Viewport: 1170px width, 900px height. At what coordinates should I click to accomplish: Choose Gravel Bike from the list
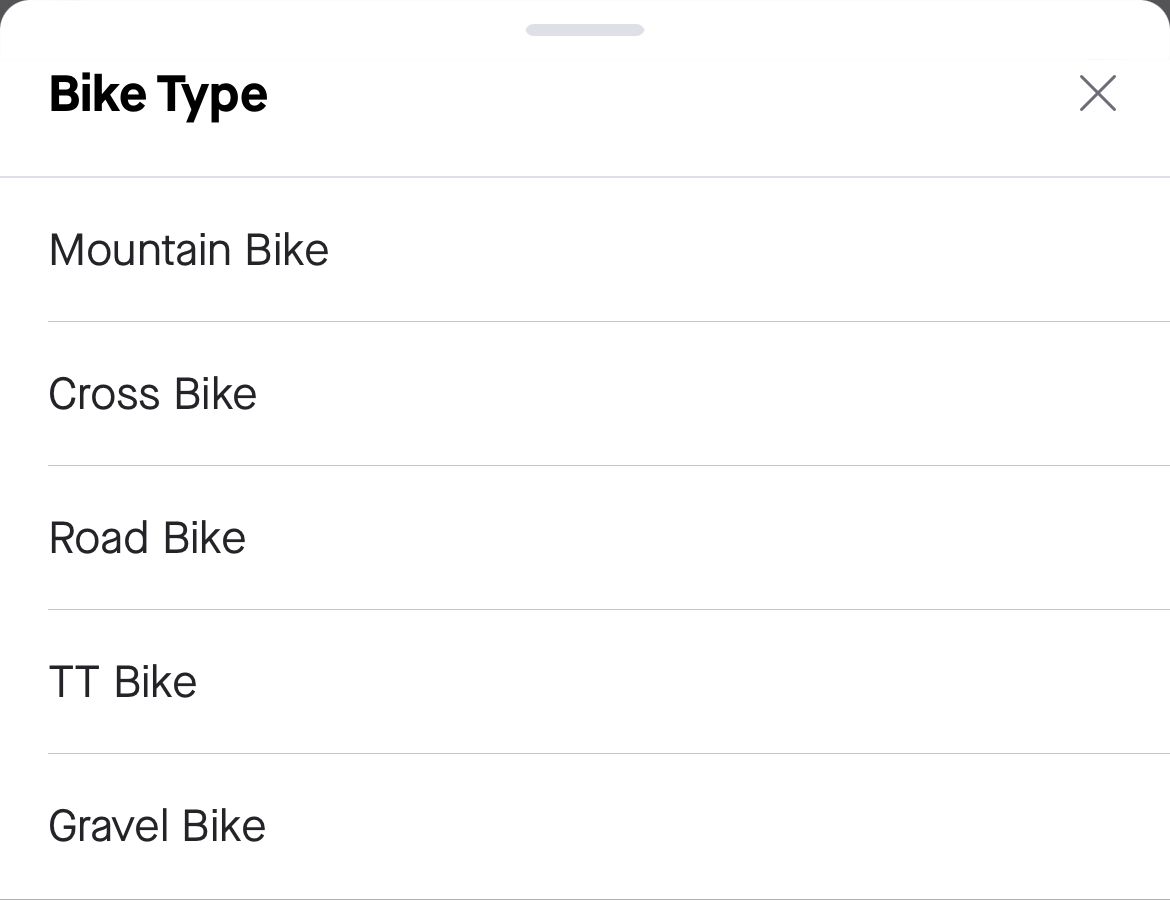(x=157, y=826)
